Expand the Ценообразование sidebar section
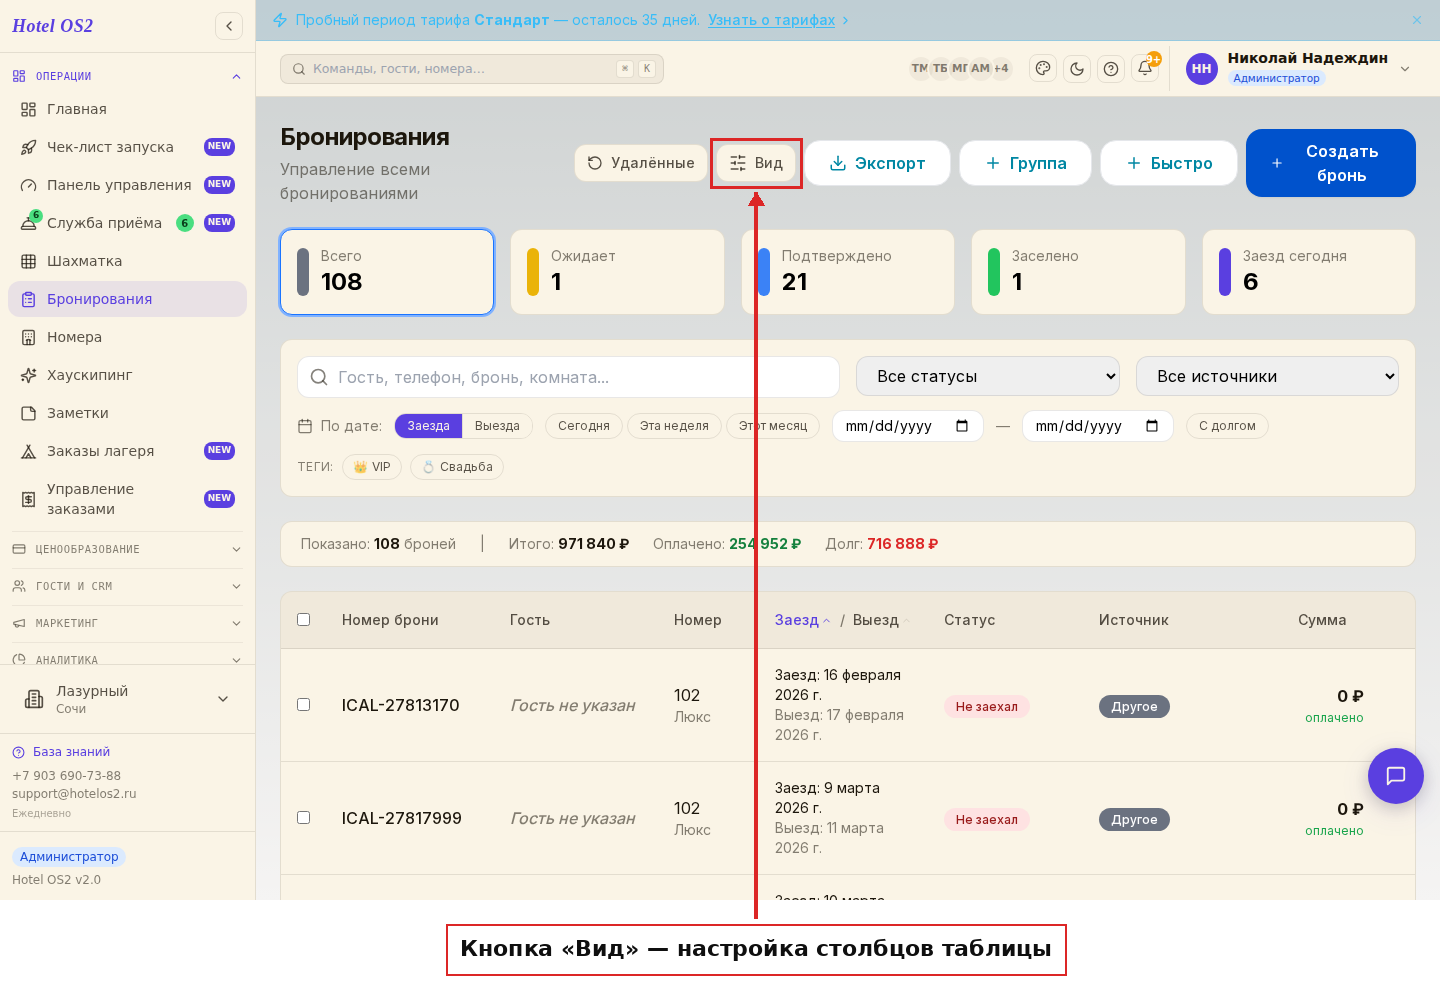This screenshot has height=999, width=1440. [x=127, y=549]
